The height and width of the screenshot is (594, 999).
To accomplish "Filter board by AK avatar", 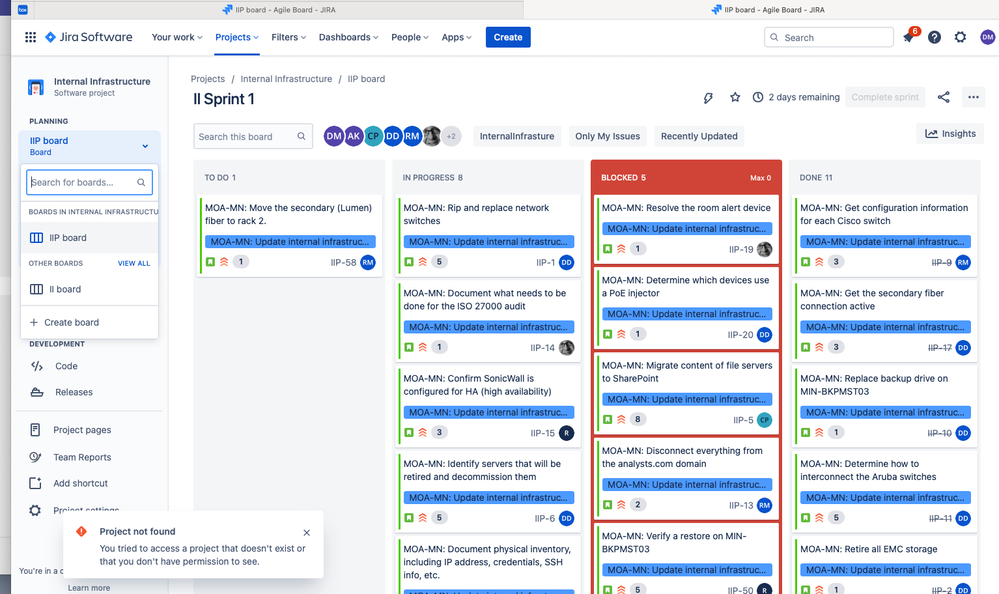I will pyautogui.click(x=354, y=136).
